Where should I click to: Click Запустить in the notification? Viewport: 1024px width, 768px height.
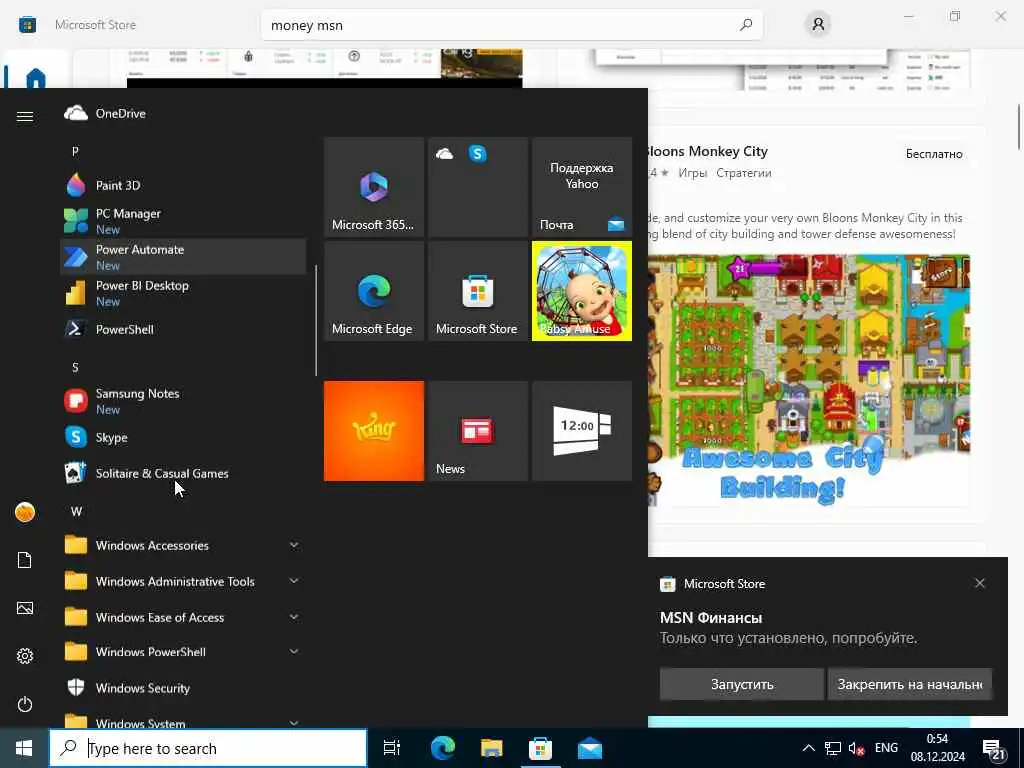742,684
